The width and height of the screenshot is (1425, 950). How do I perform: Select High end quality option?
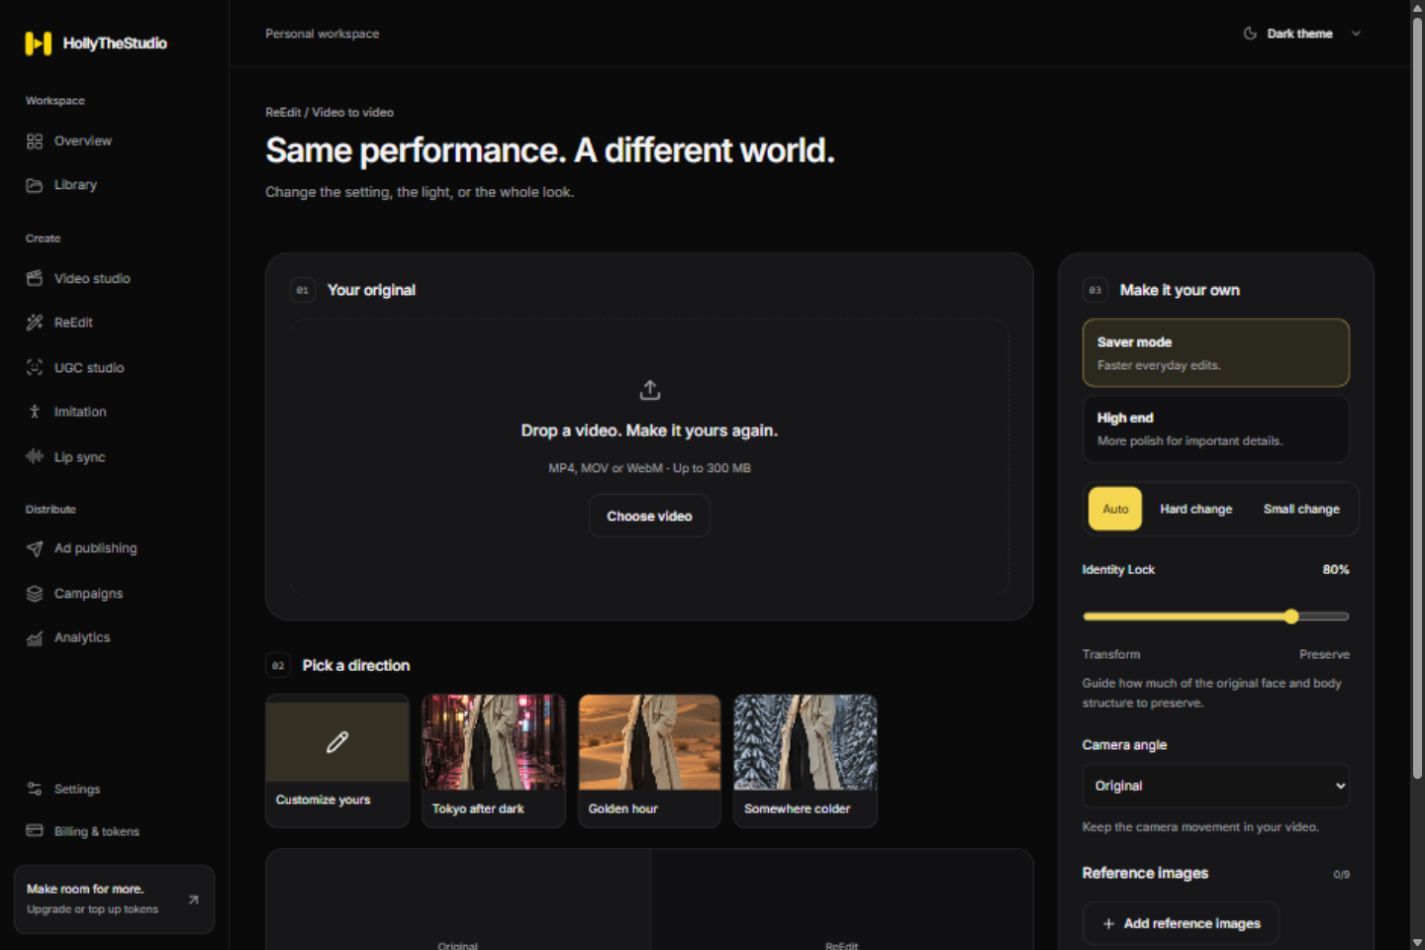pos(1216,429)
